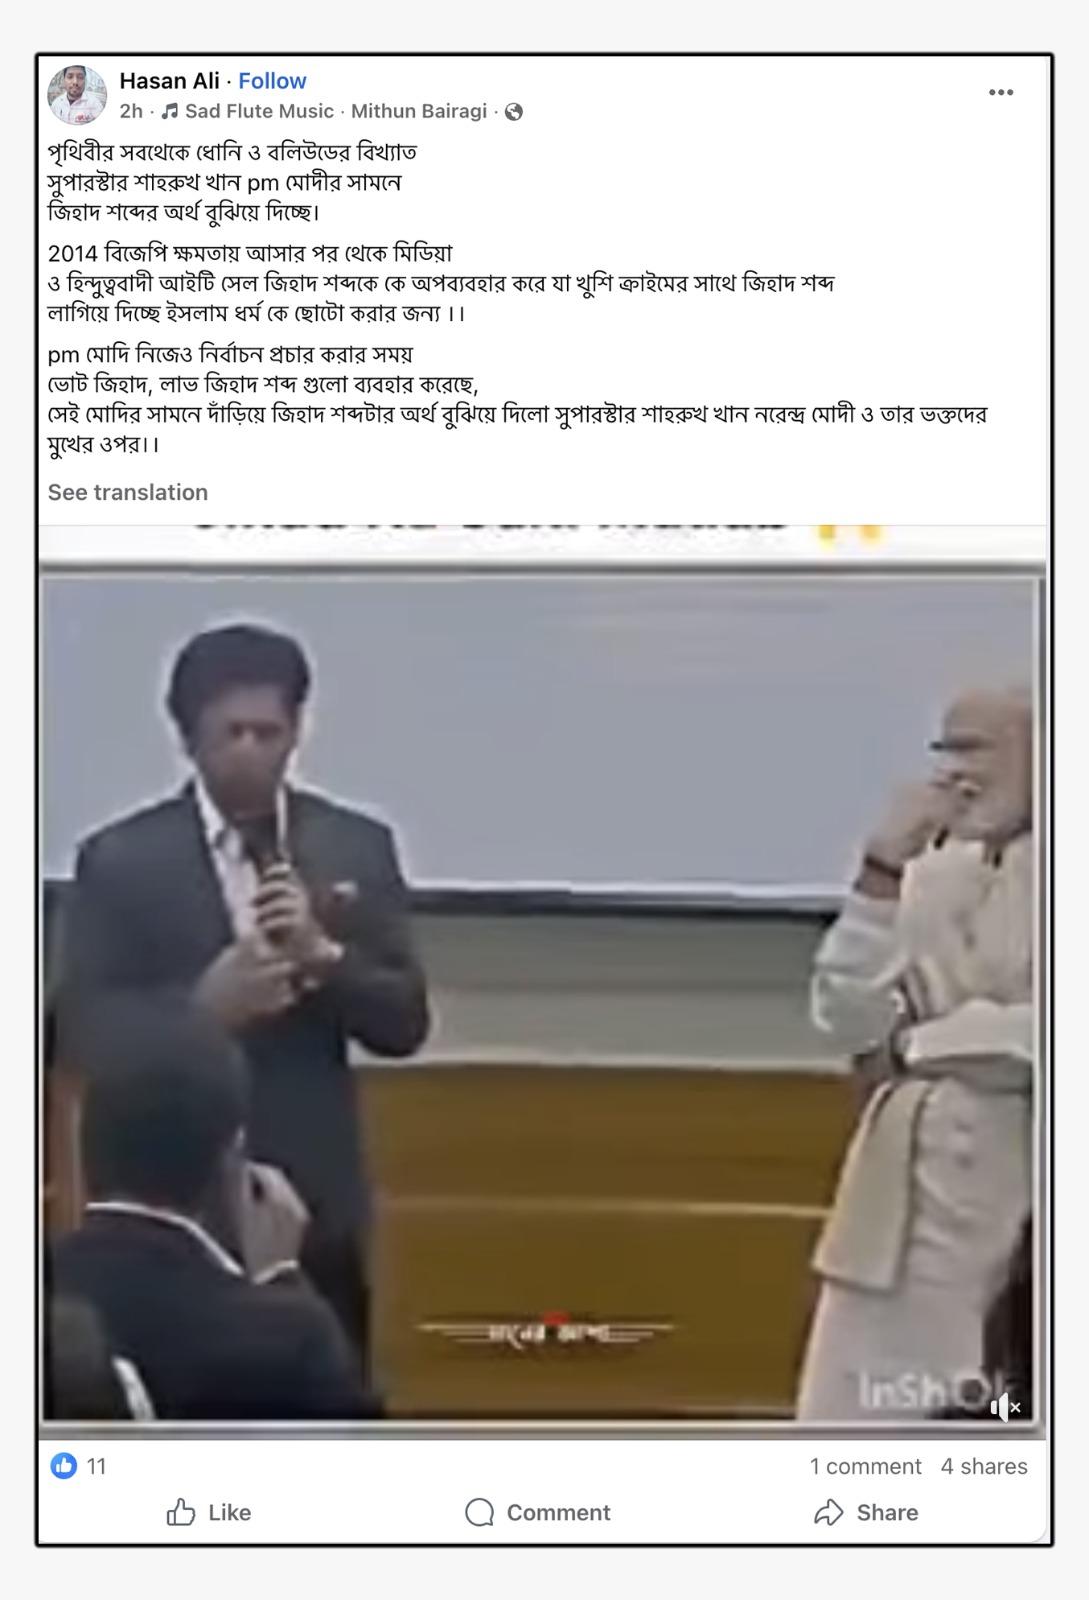Follow Hasan Ali
The width and height of the screenshot is (1089, 1600).
272,81
